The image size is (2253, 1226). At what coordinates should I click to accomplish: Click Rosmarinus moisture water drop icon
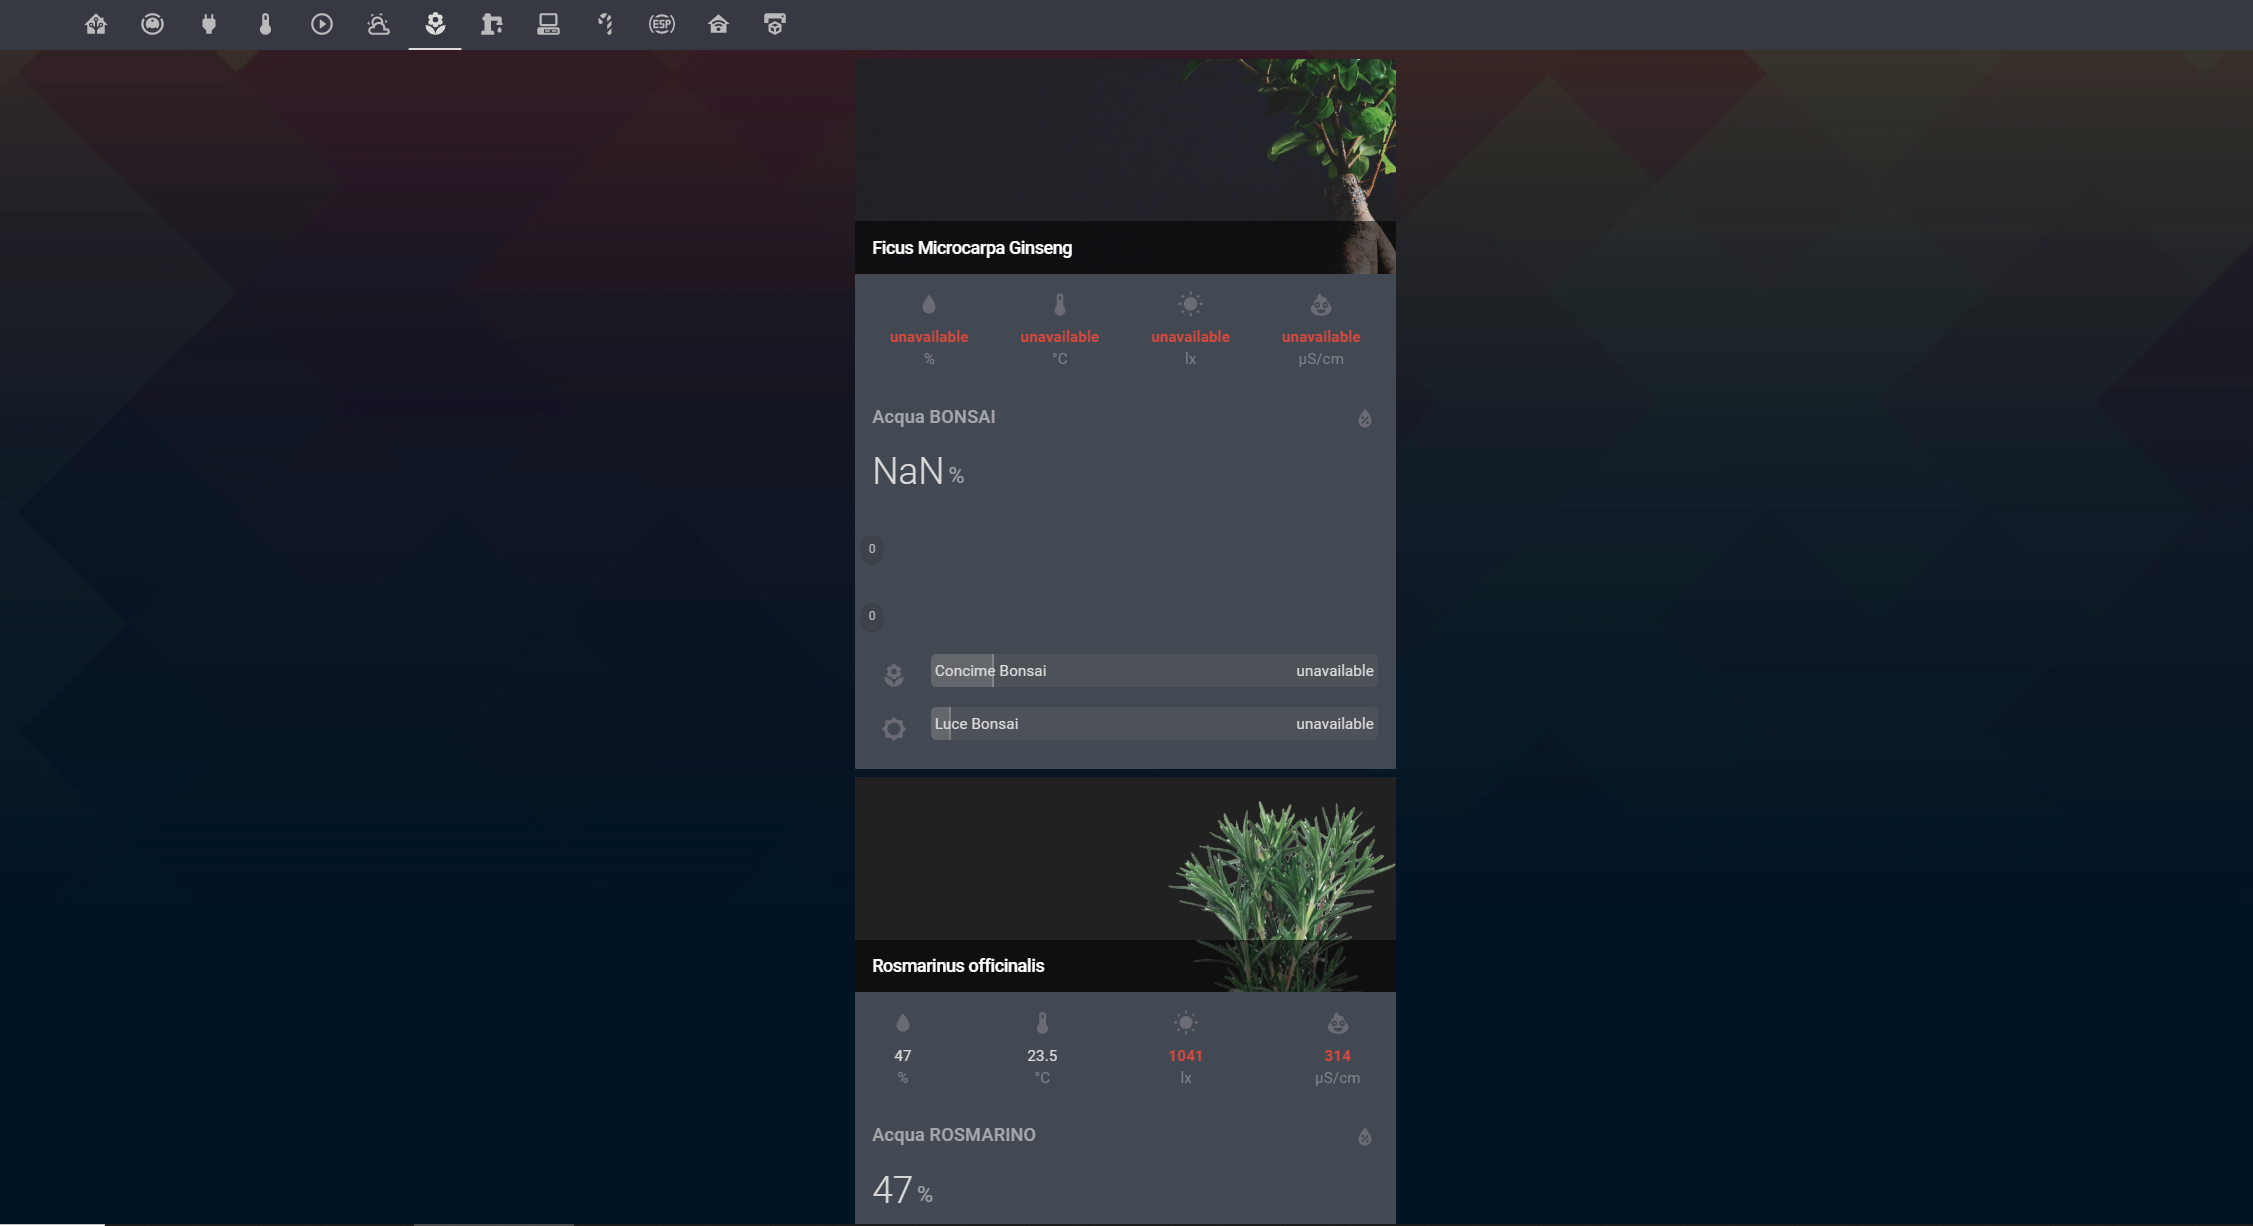[x=903, y=1023]
